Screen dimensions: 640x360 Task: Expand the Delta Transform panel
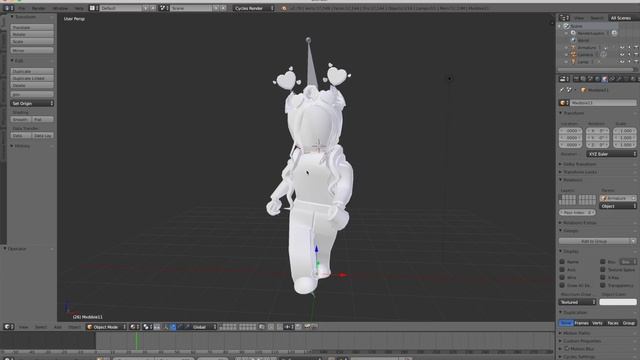pyautogui.click(x=579, y=164)
